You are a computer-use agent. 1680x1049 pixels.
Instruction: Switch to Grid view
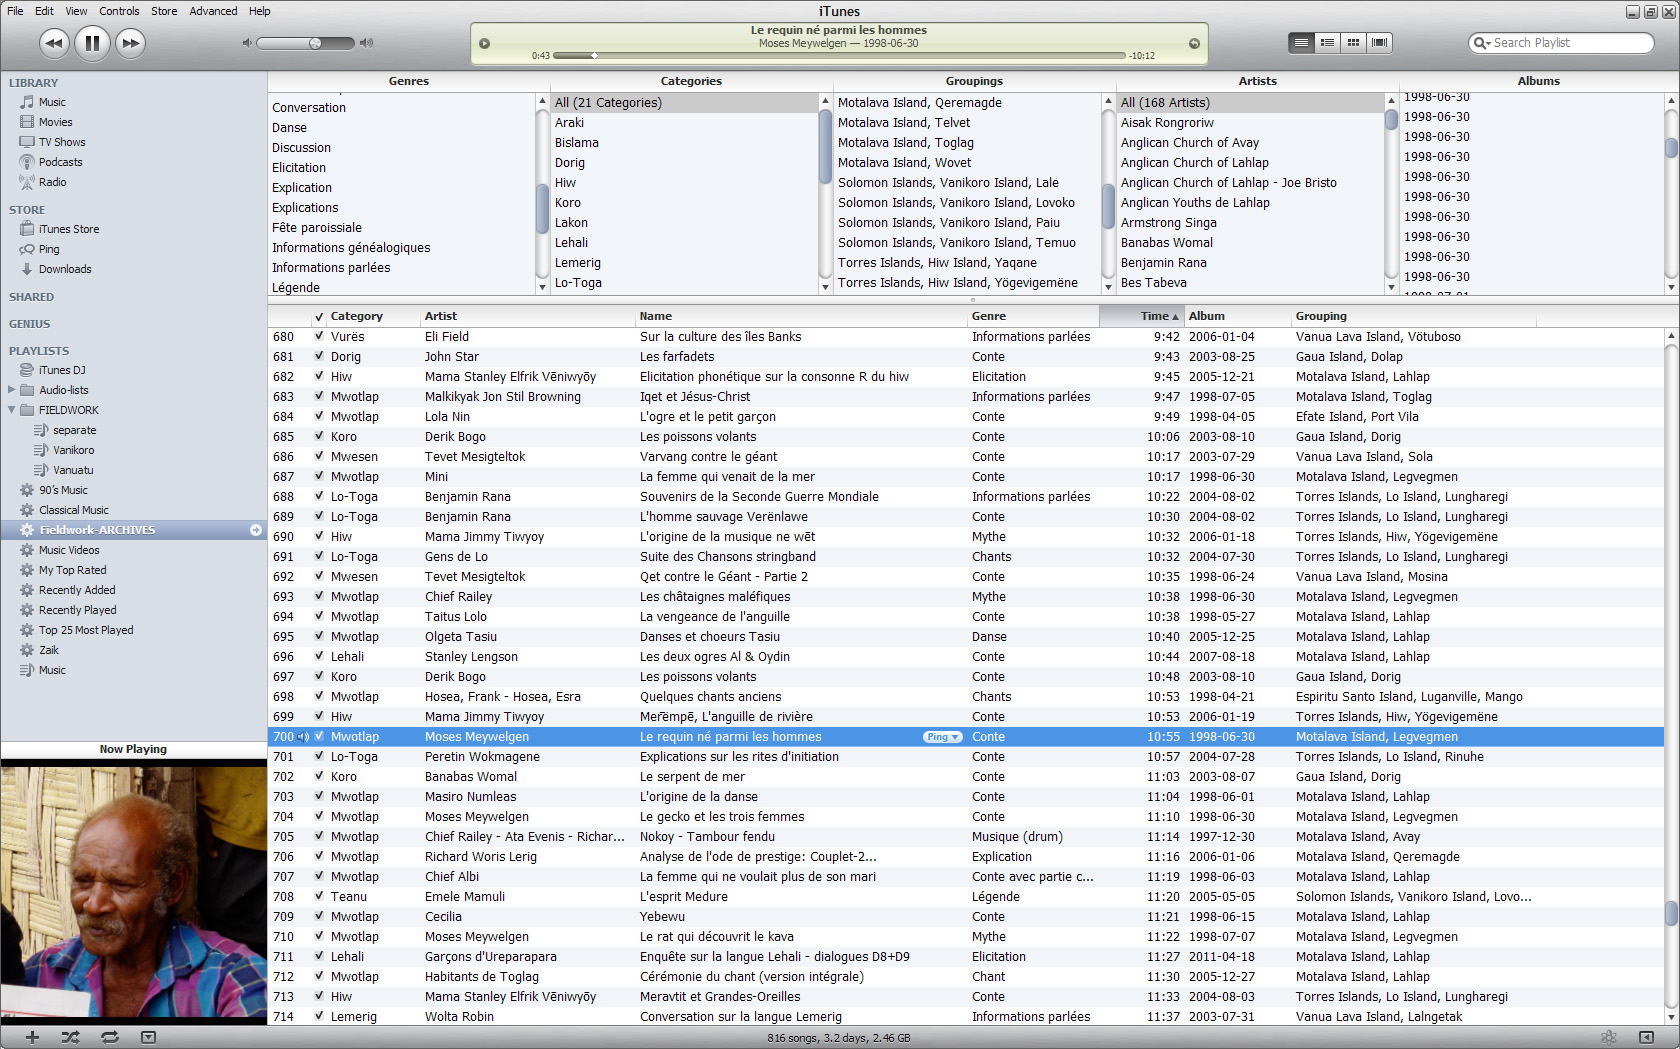(1353, 43)
